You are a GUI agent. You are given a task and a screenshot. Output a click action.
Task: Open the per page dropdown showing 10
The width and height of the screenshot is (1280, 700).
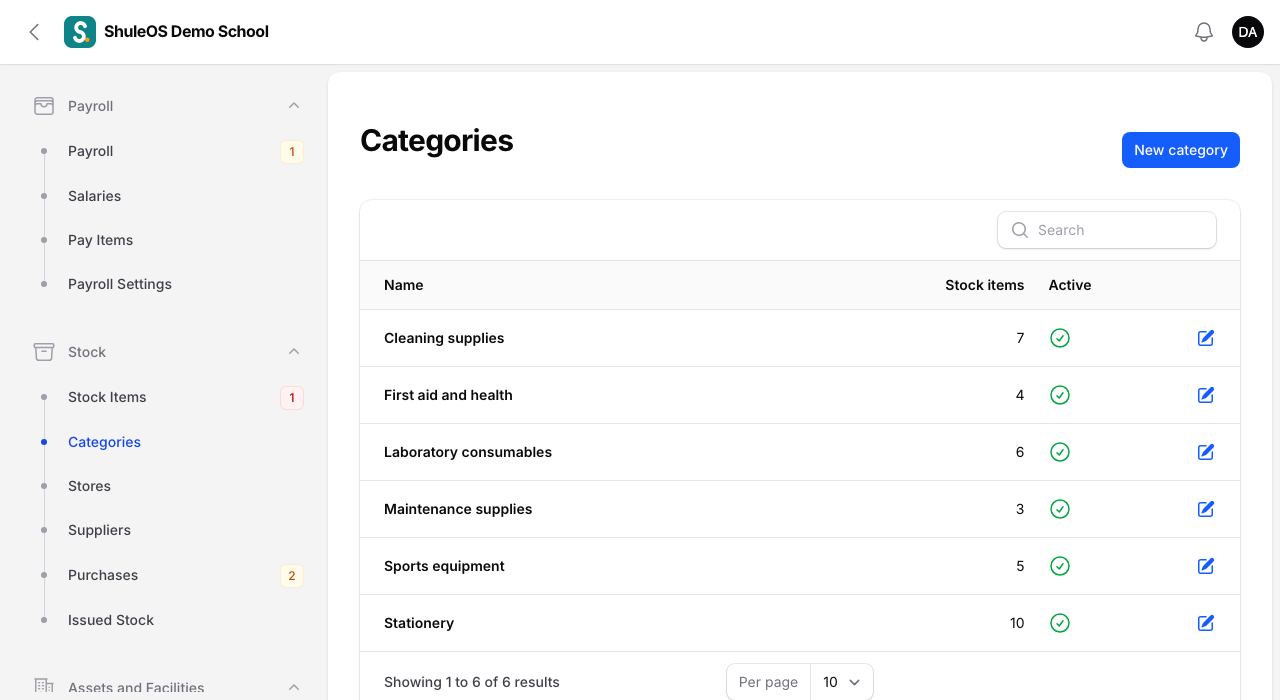pos(842,682)
